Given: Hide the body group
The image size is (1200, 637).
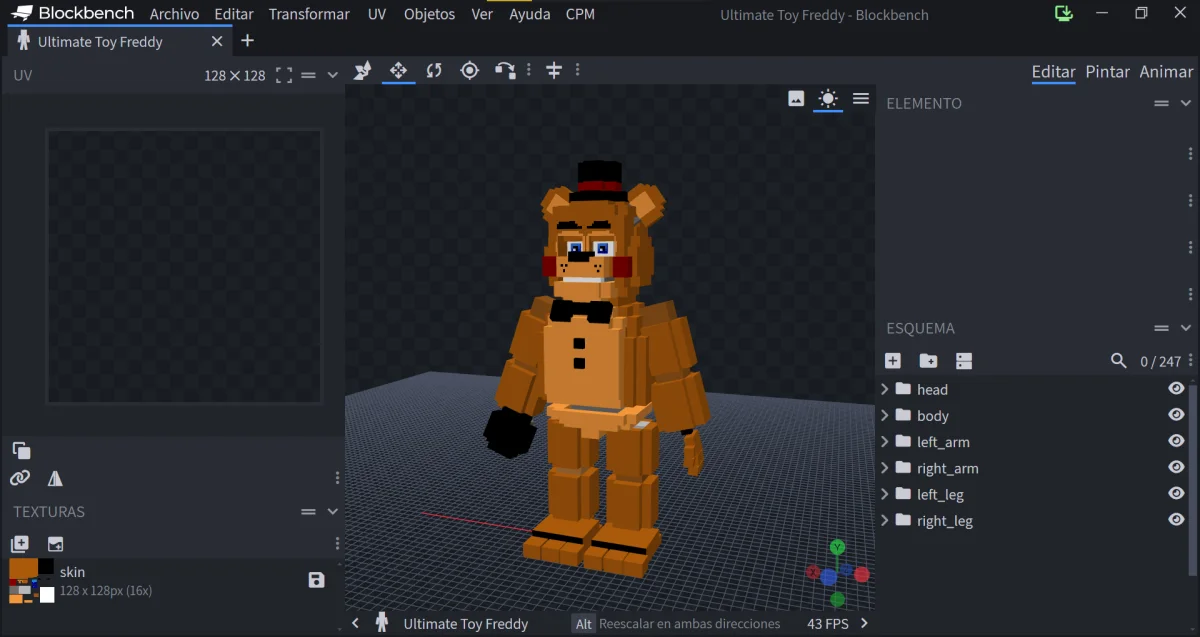Looking at the screenshot, I should 1176,415.
